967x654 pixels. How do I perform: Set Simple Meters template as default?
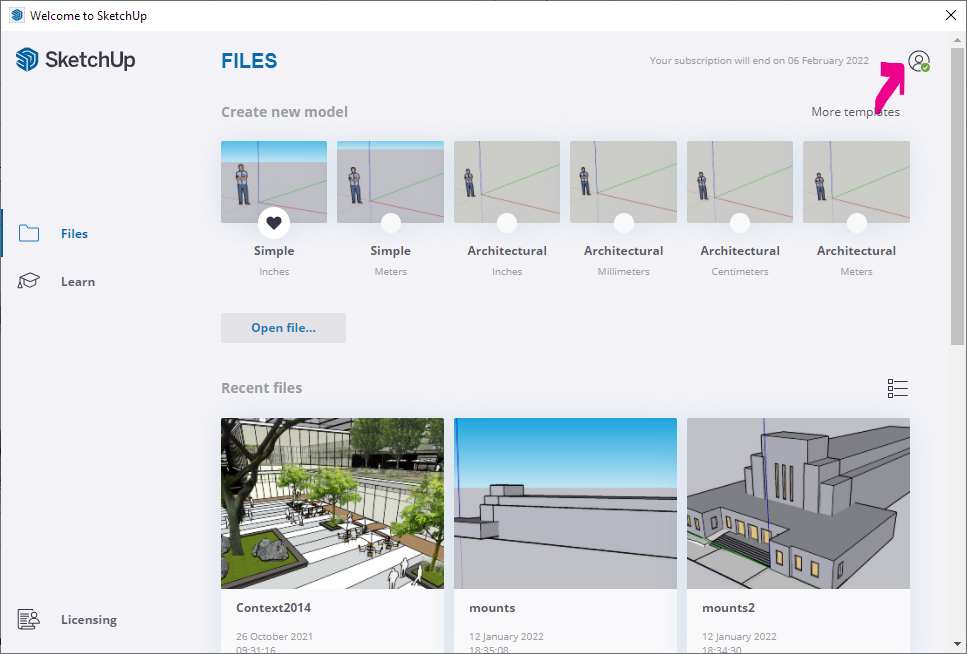pyautogui.click(x=391, y=223)
